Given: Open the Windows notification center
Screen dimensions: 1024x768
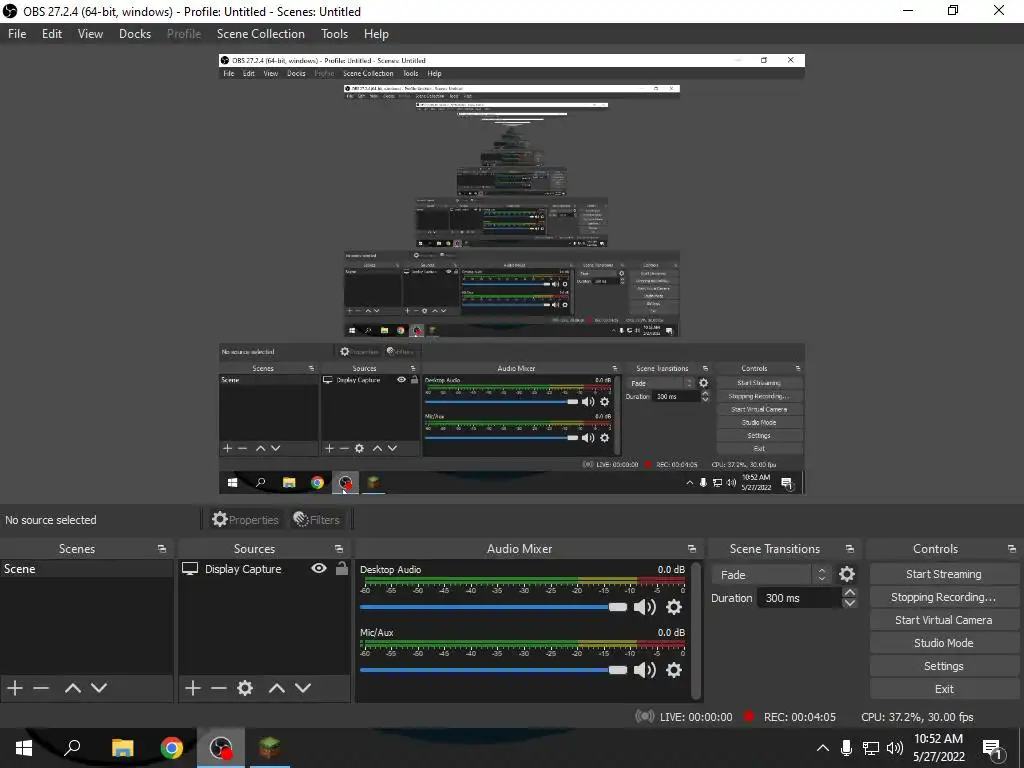Looking at the screenshot, I should coord(993,748).
